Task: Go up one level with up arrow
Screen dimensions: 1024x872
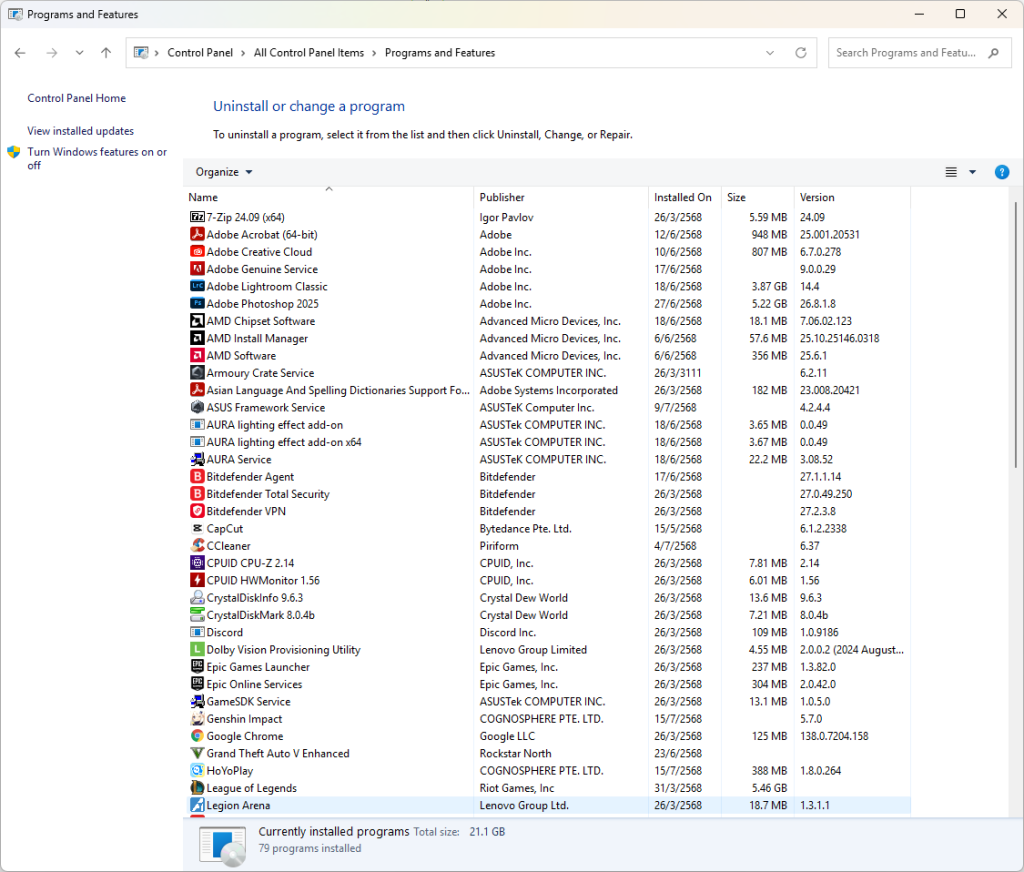Action: pyautogui.click(x=106, y=53)
